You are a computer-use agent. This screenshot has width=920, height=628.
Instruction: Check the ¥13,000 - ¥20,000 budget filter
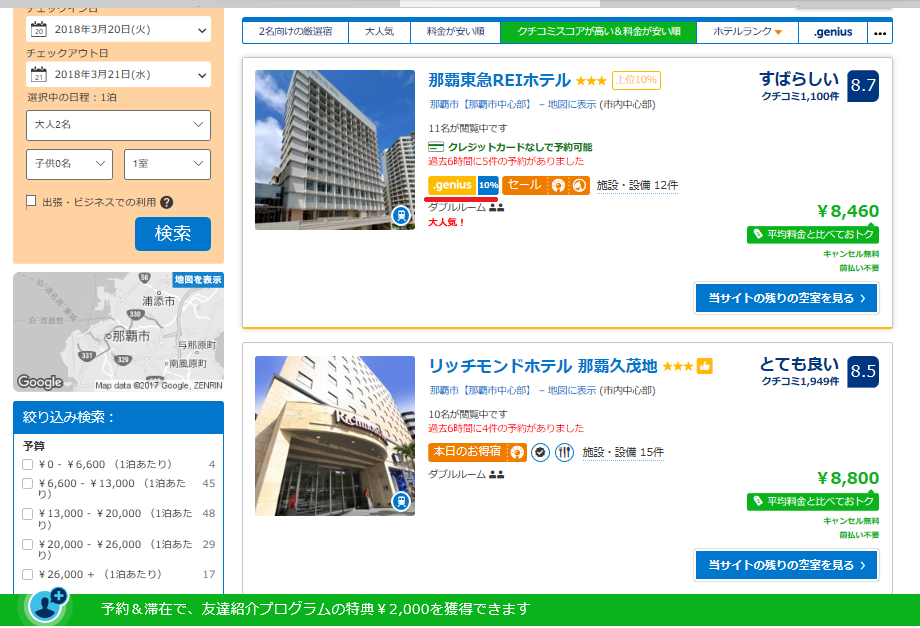click(27, 514)
